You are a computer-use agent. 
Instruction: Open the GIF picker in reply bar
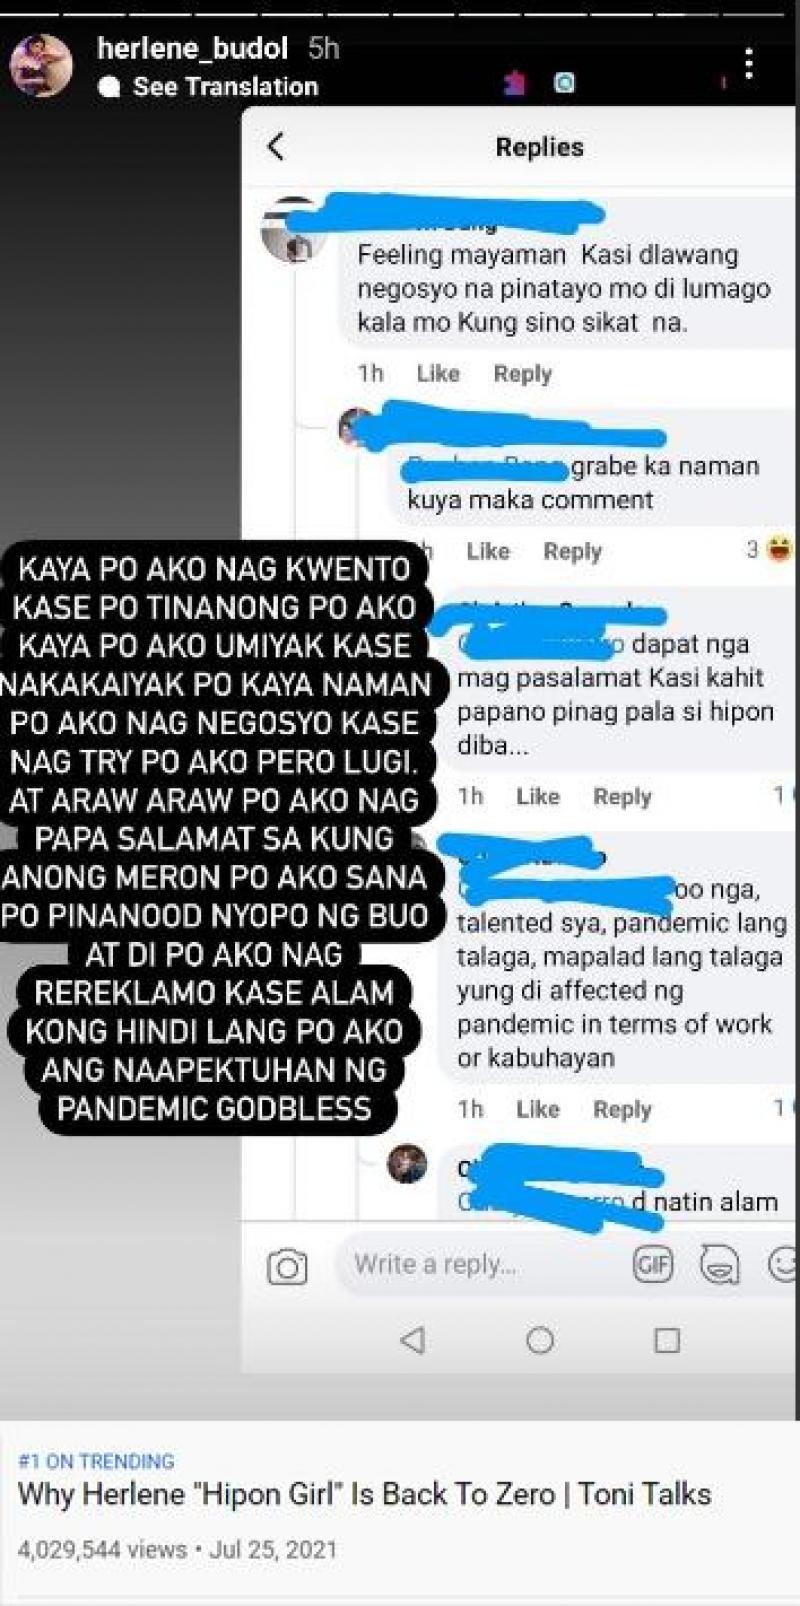point(653,1265)
